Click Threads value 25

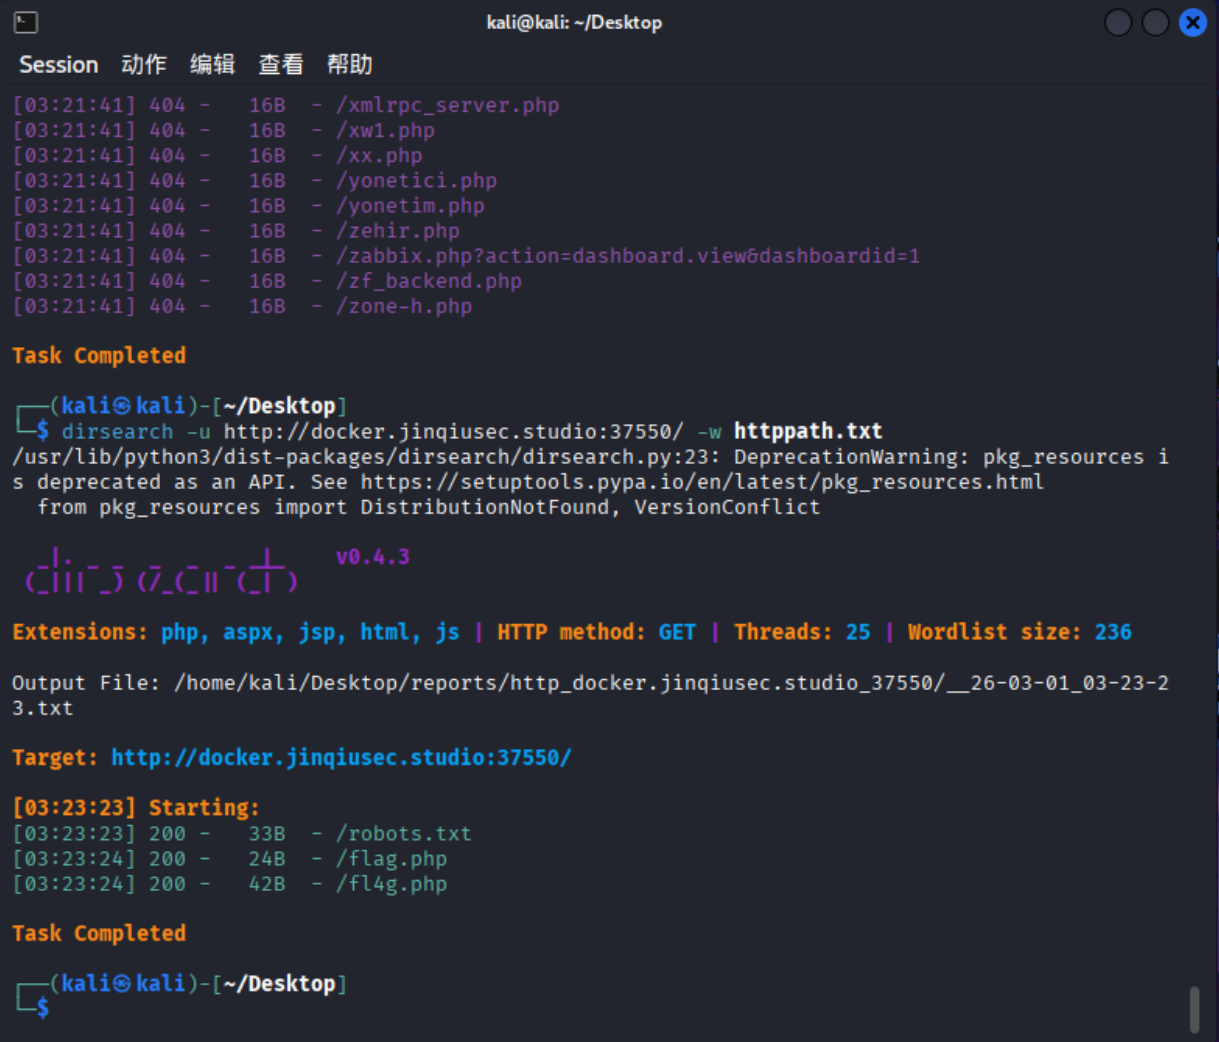tap(858, 632)
